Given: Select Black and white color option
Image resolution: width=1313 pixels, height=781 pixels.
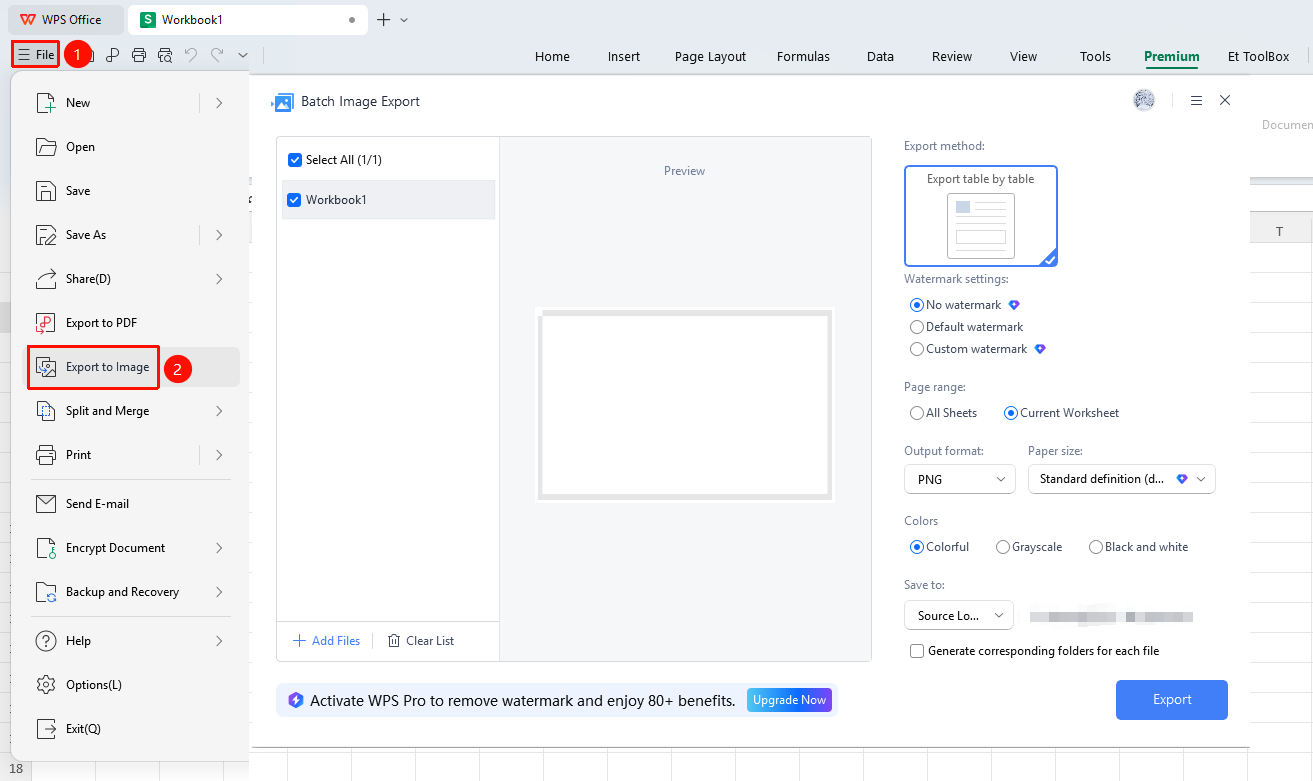Looking at the screenshot, I should click(x=1096, y=547).
